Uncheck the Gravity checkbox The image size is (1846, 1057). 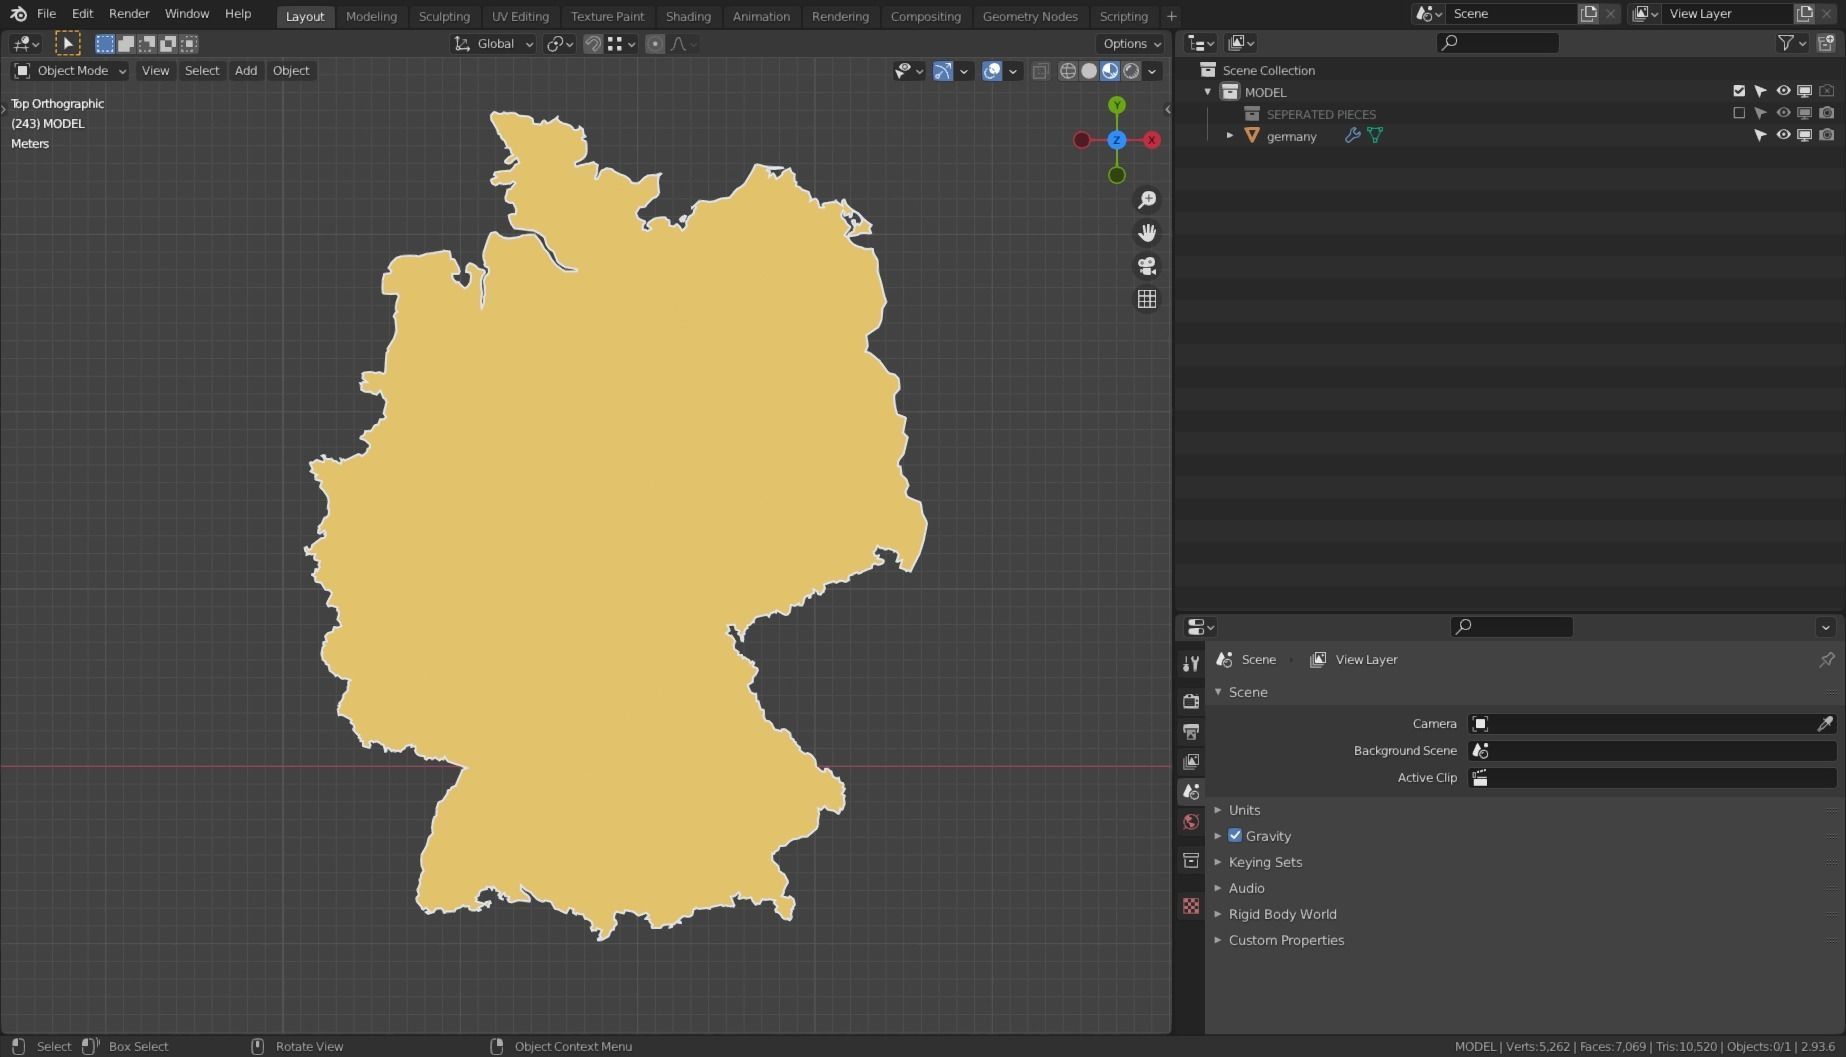click(1235, 835)
